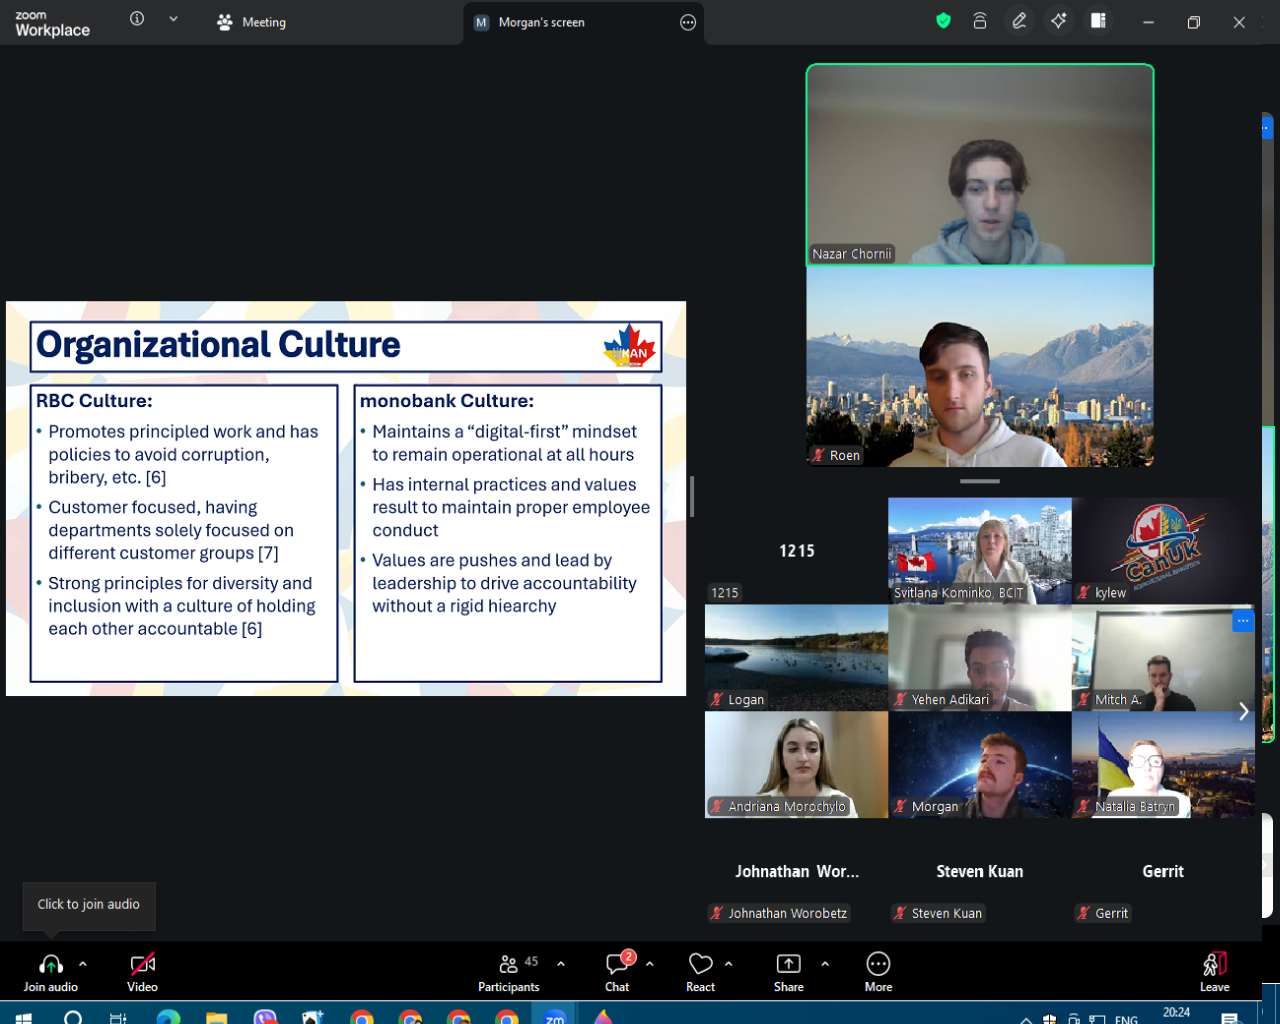
Task: Open the More options menu
Action: (878, 971)
